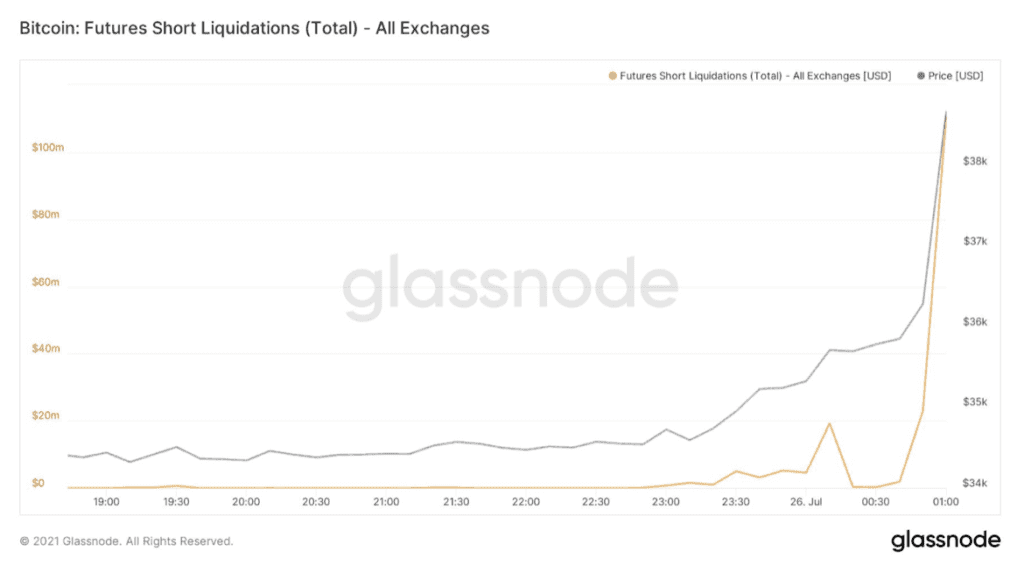The width and height of the screenshot is (1024, 572).
Task: Click the $38k right axis label
Action: 973,162
